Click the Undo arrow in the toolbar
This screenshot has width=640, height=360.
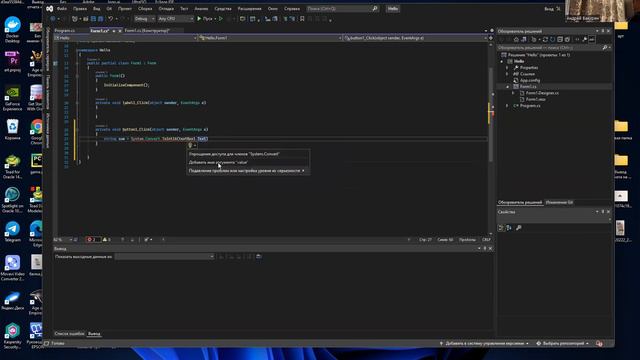pyautogui.click(x=110, y=19)
